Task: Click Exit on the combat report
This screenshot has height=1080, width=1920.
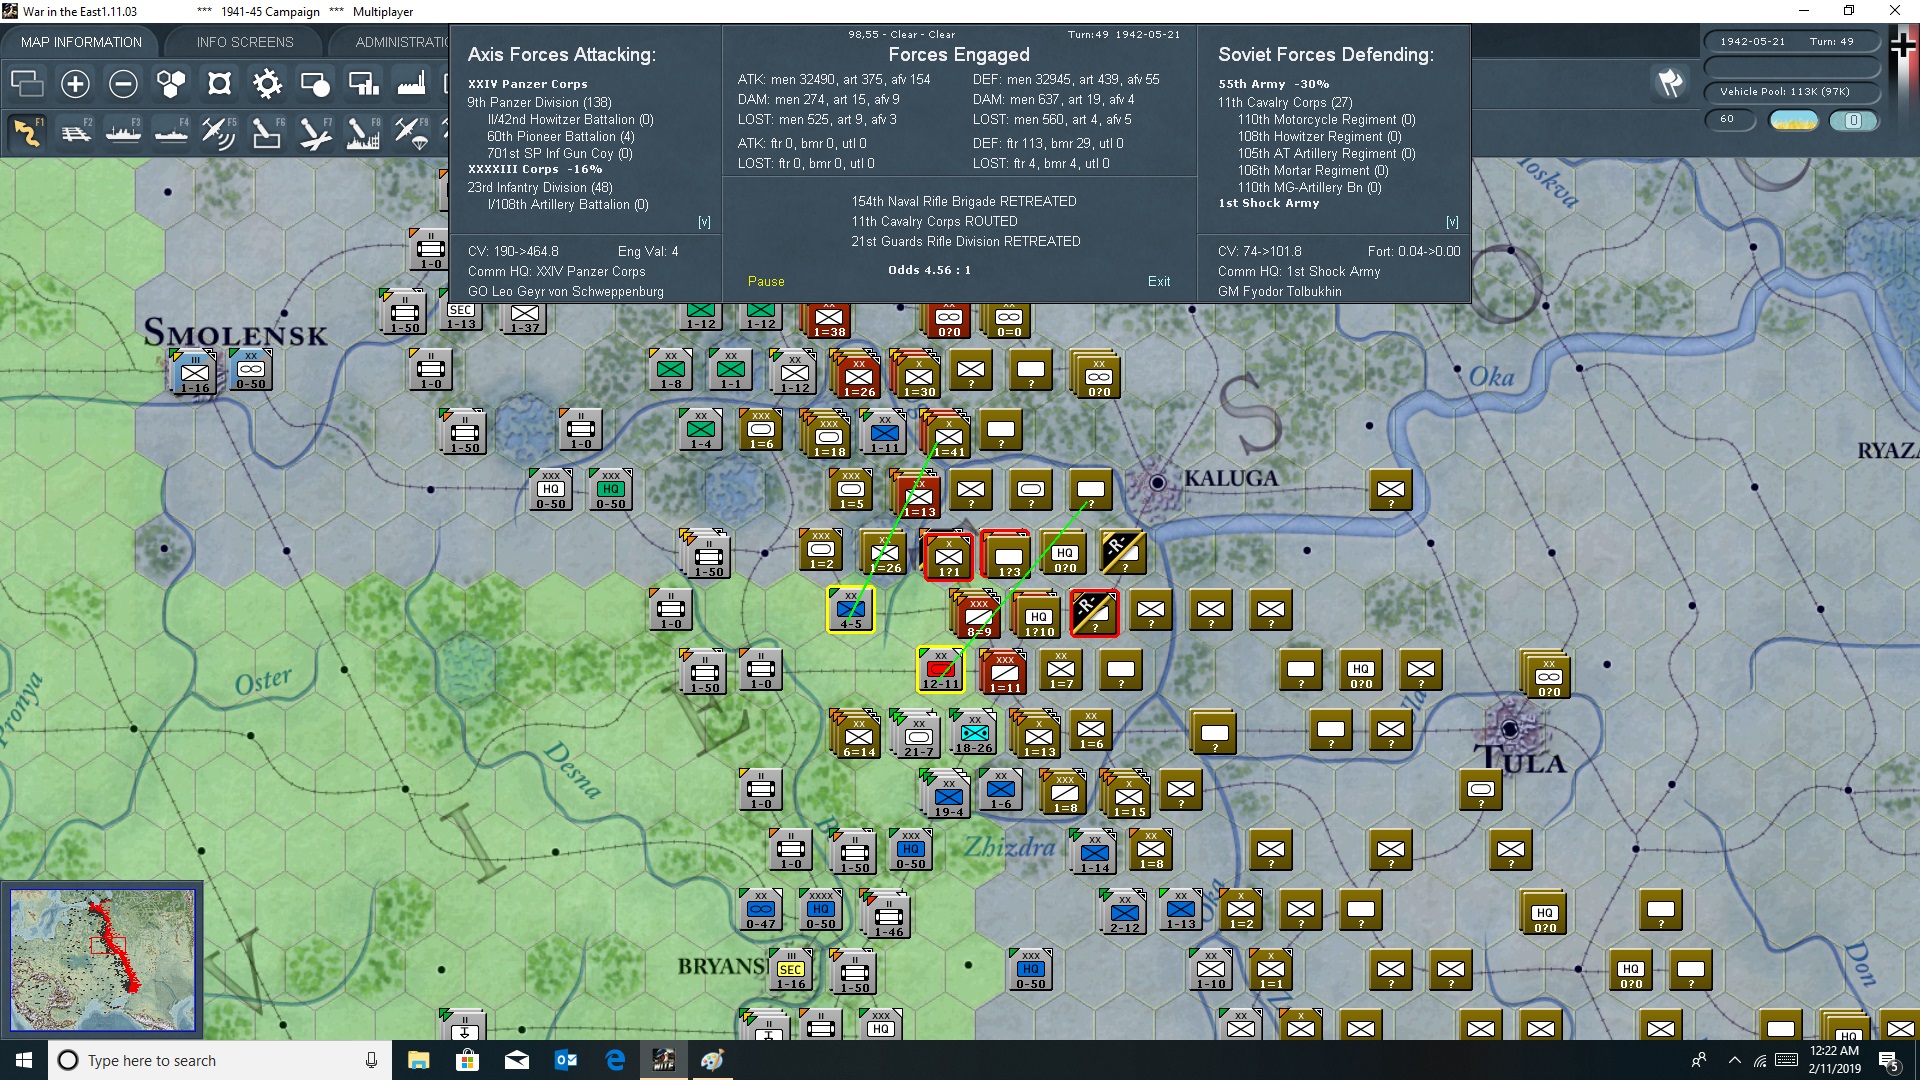Action: click(1159, 282)
